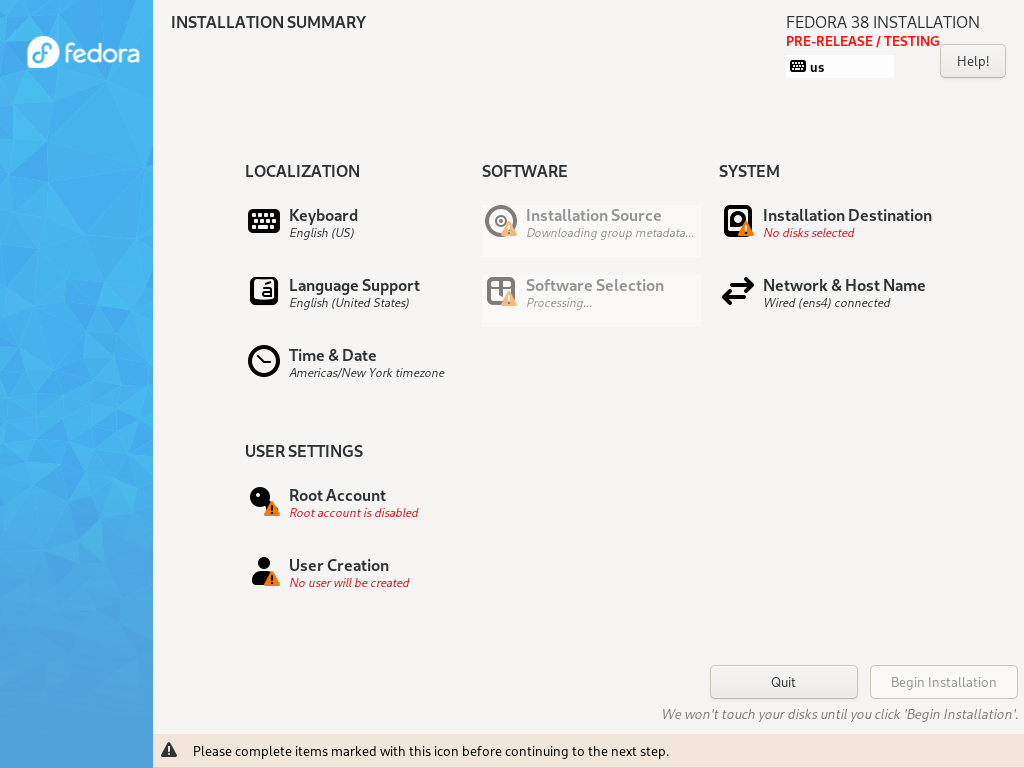Open the Root Account key icon

264,501
